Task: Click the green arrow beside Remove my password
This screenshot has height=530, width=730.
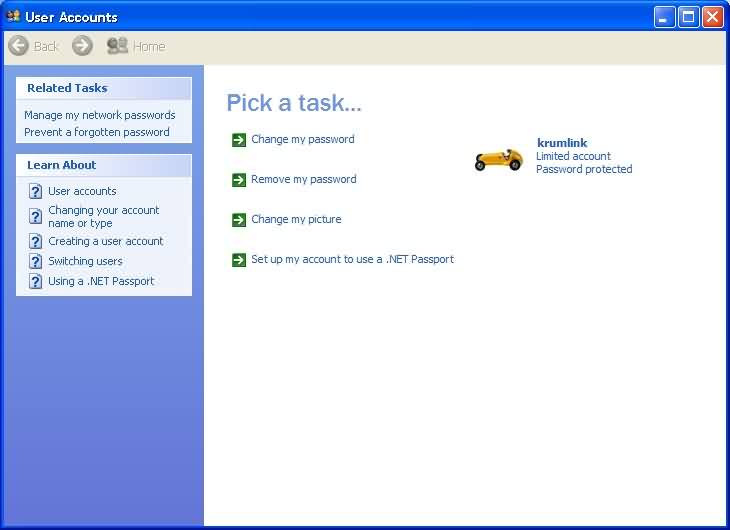Action: click(x=239, y=180)
